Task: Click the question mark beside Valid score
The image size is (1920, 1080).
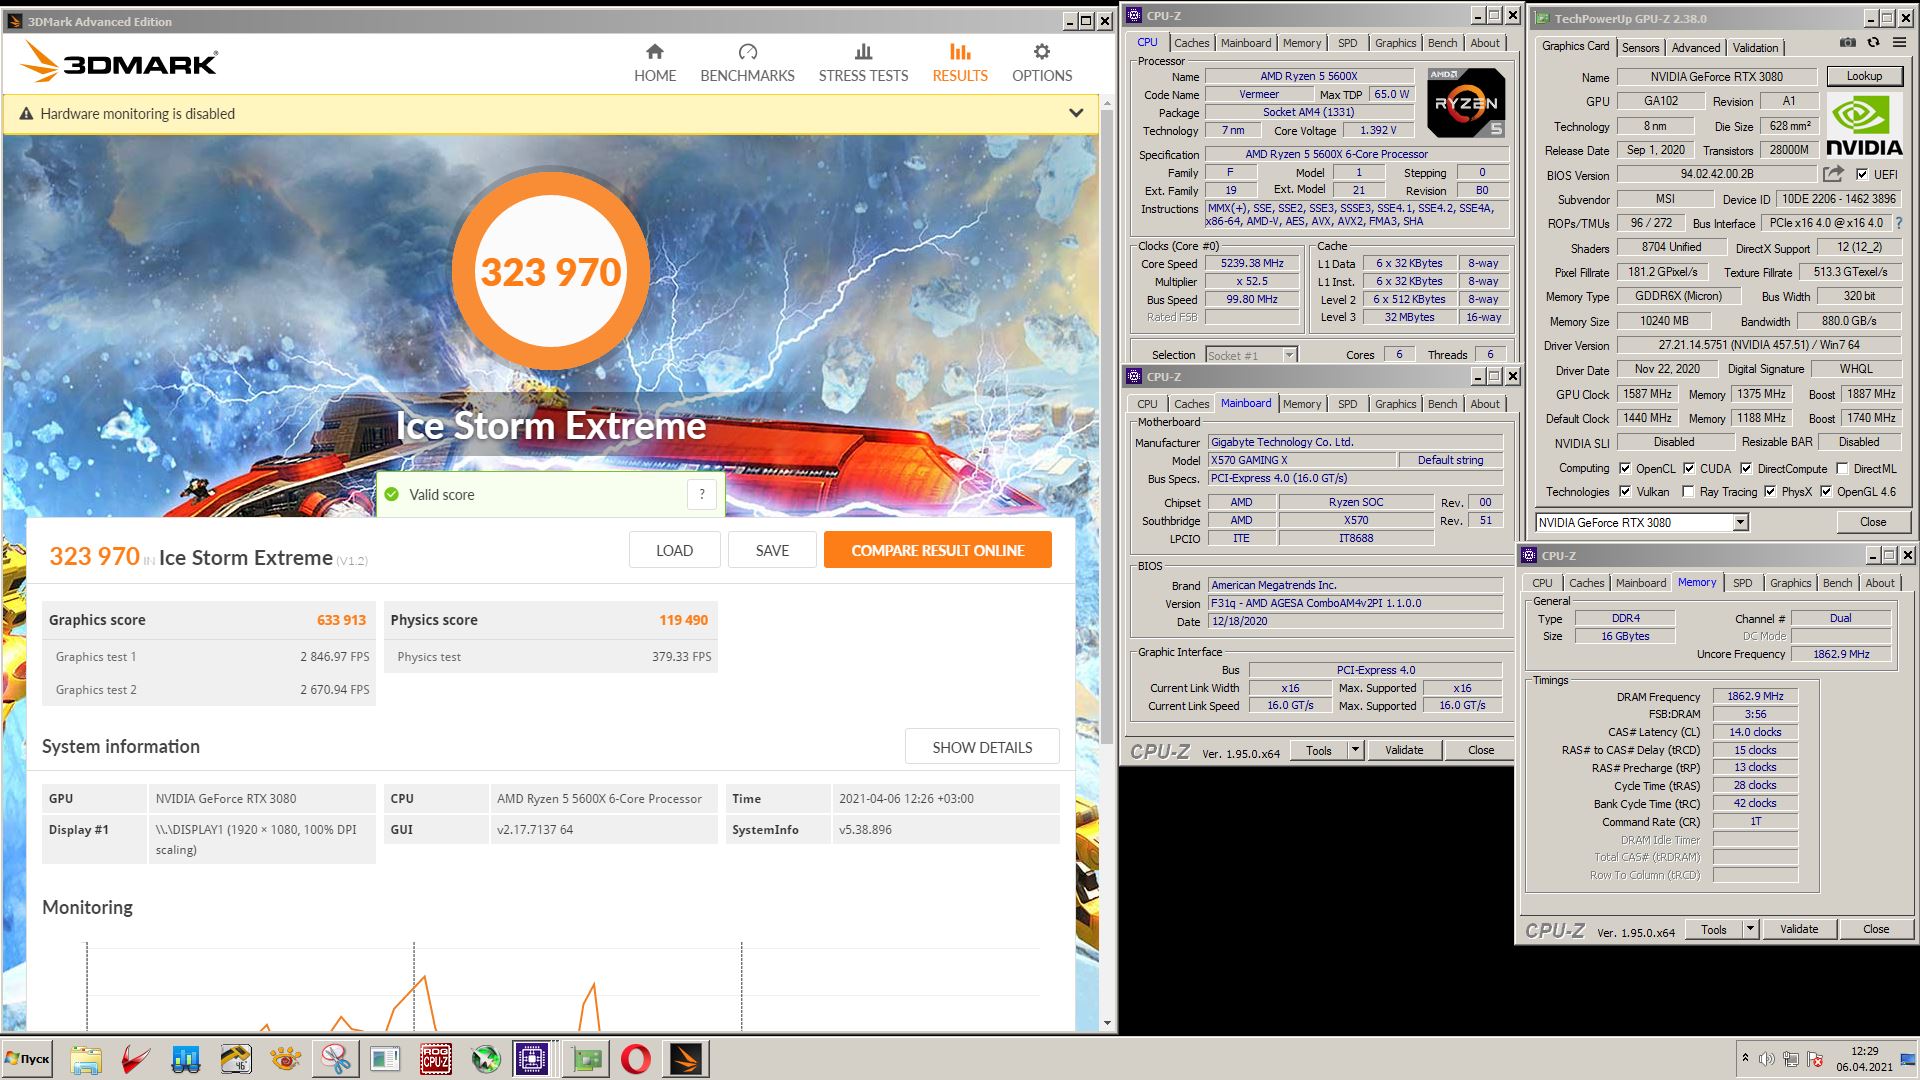Action: [702, 494]
